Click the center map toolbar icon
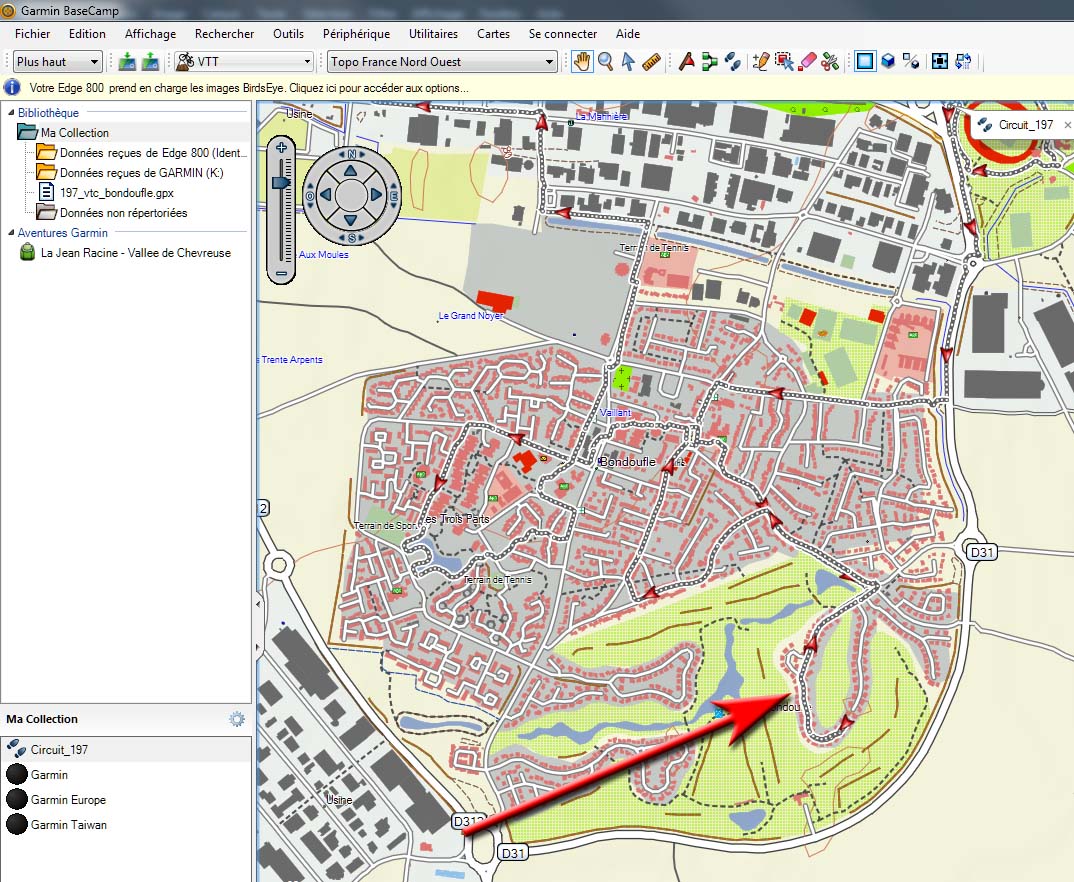The image size is (1074, 882). click(940, 62)
